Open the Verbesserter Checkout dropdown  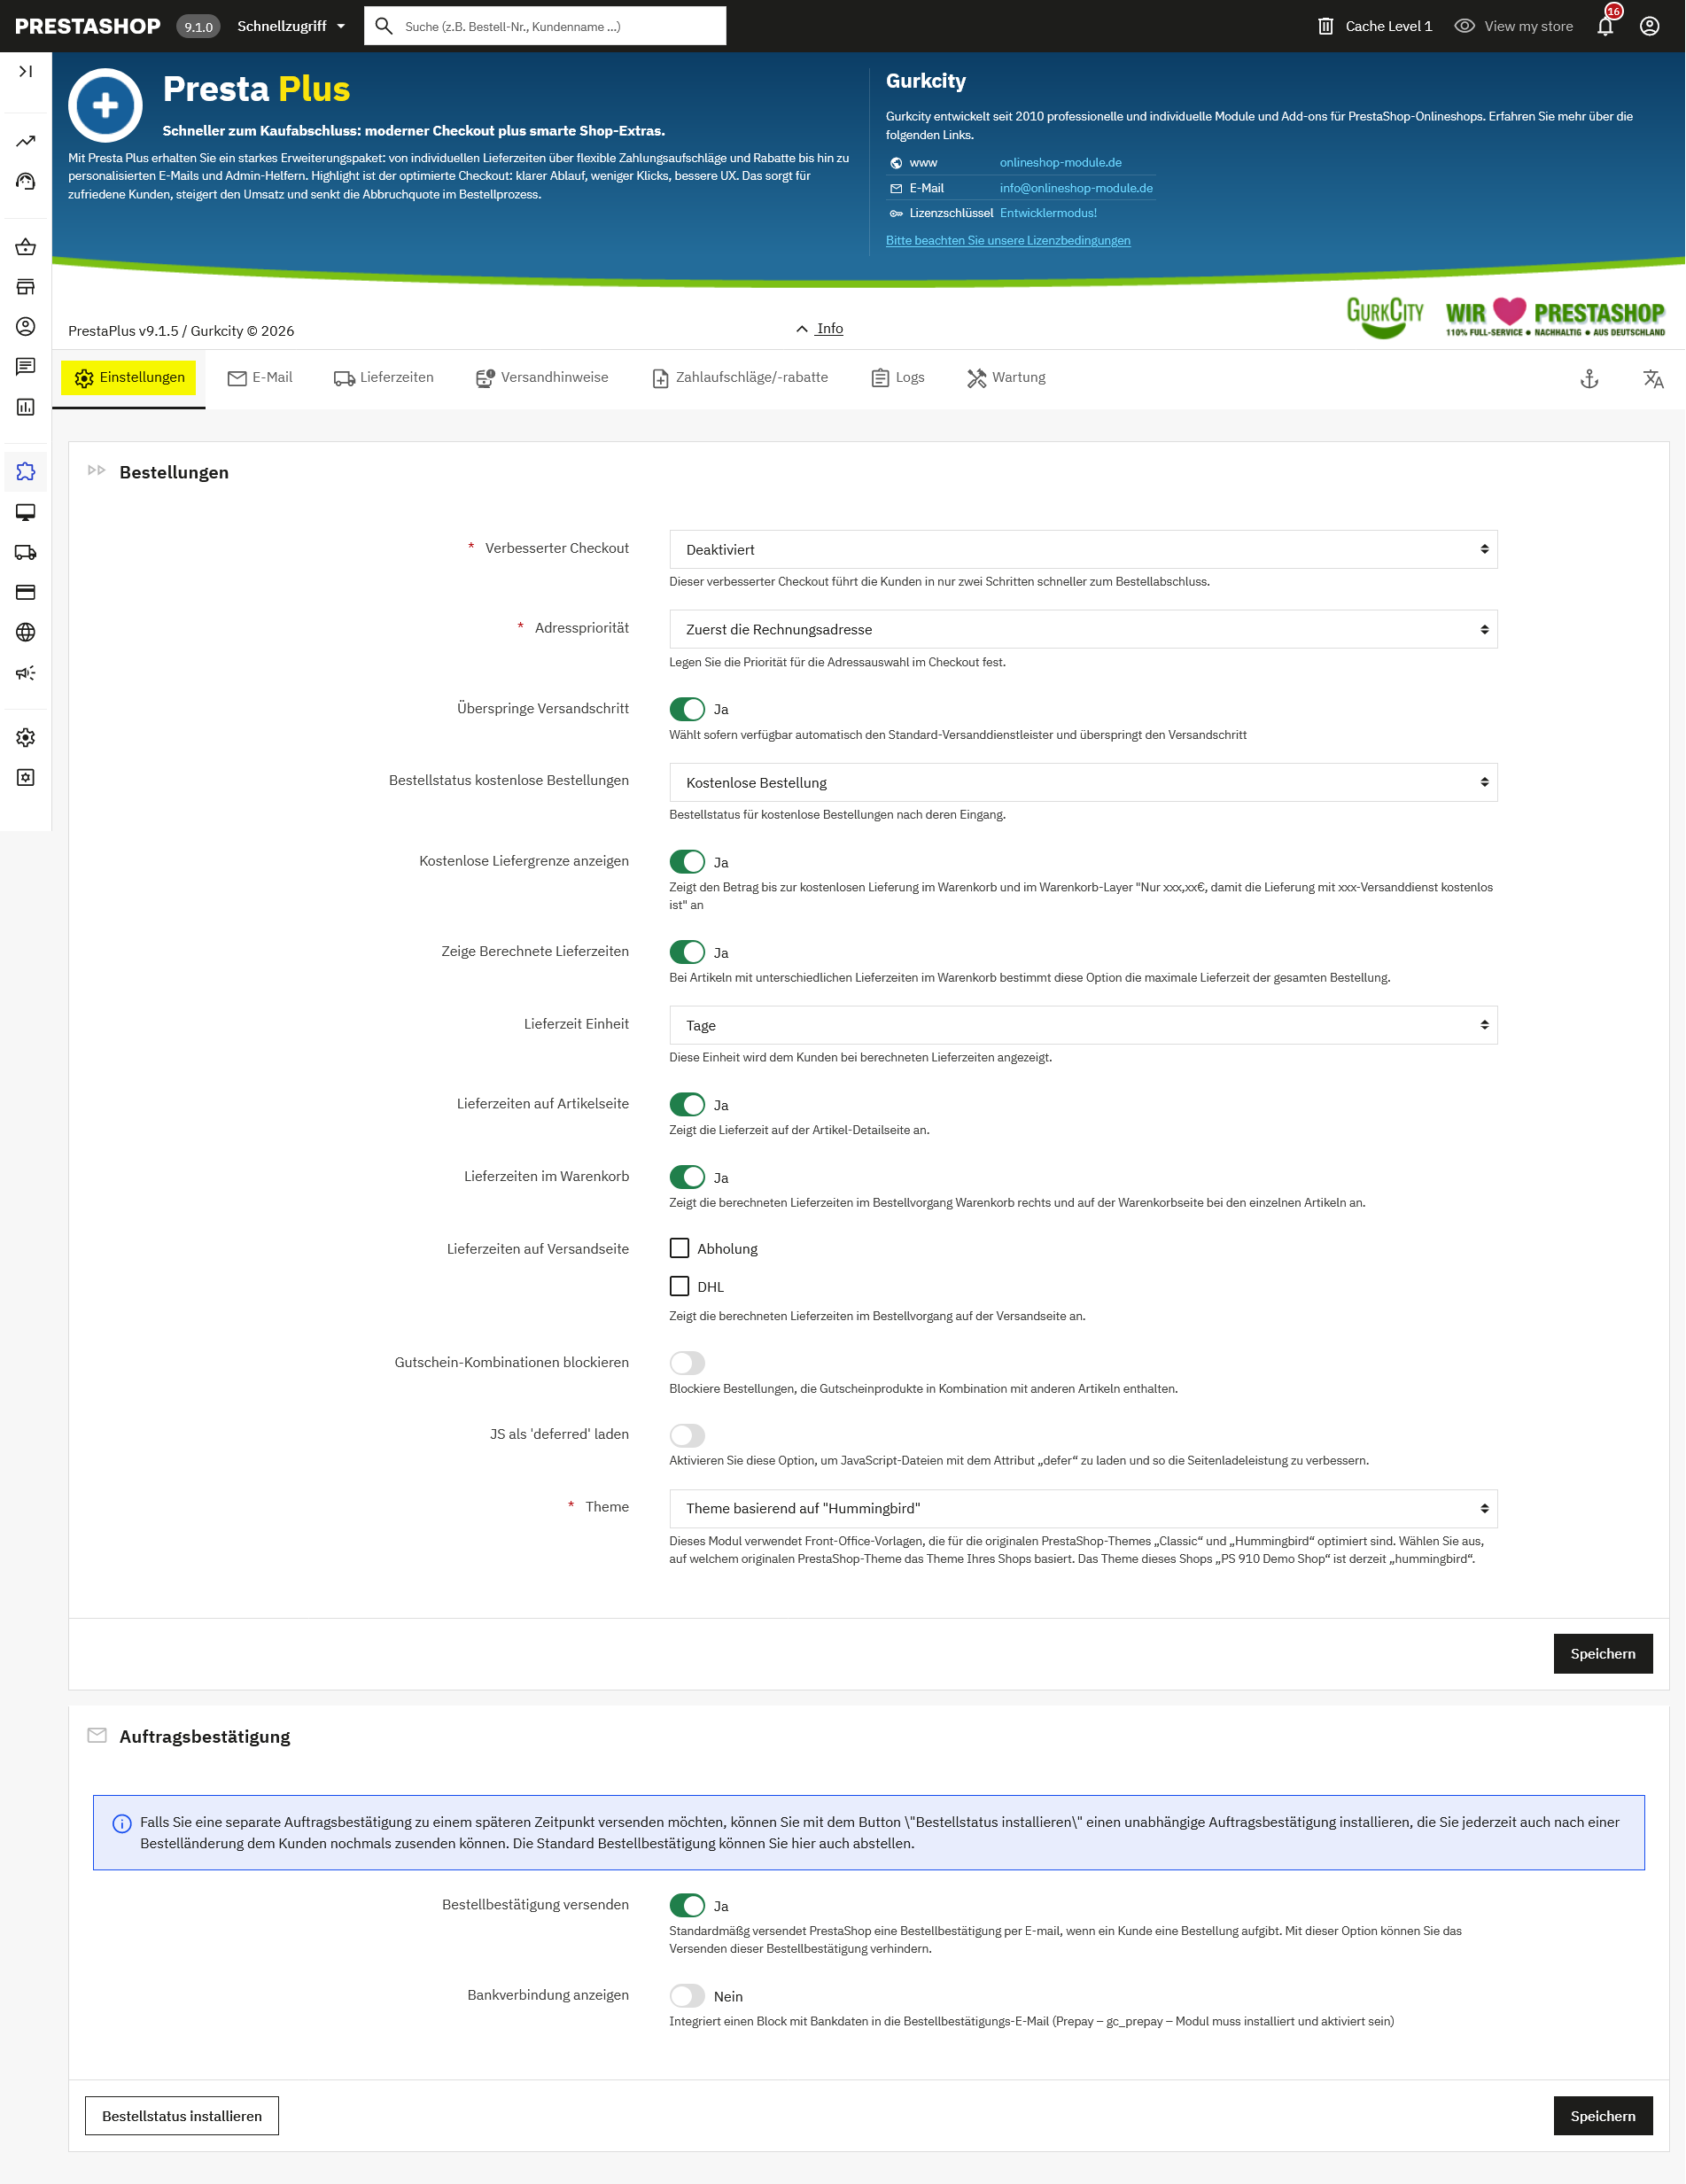click(1084, 549)
